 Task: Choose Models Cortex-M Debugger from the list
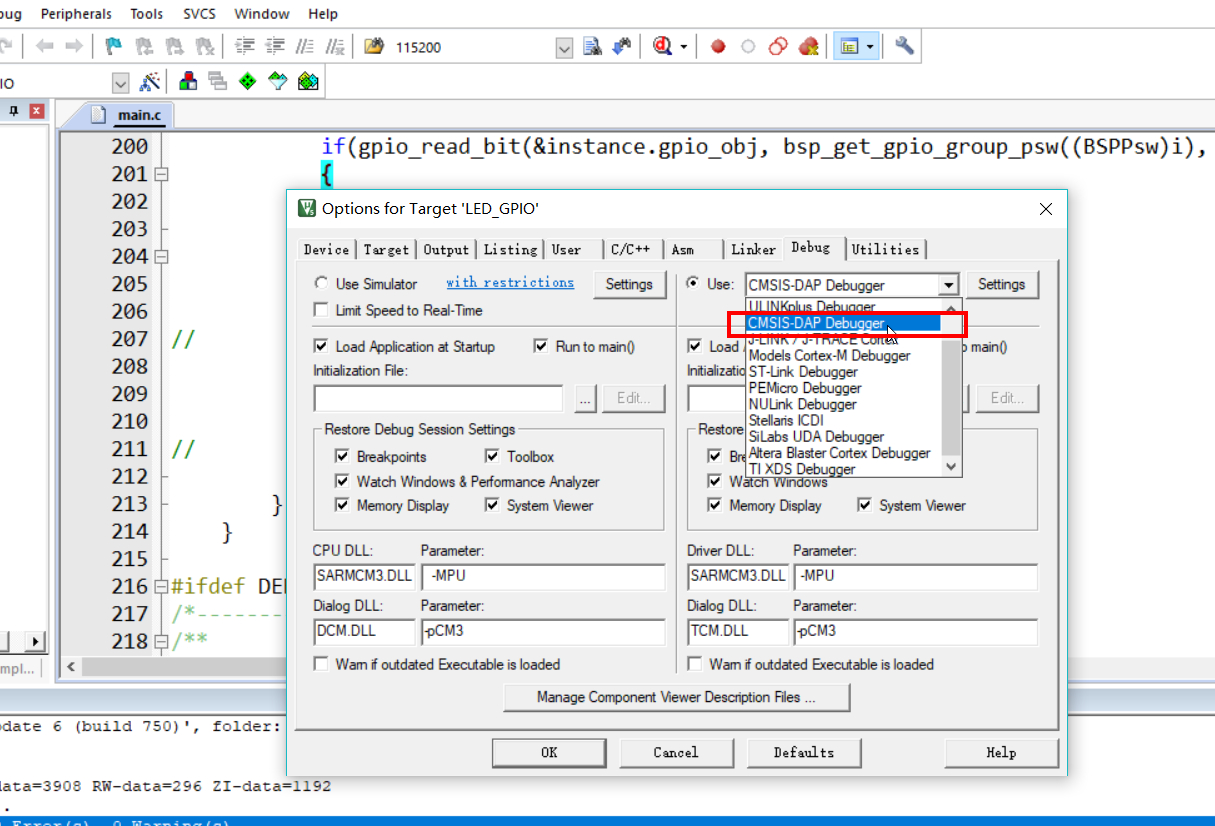click(x=844, y=355)
